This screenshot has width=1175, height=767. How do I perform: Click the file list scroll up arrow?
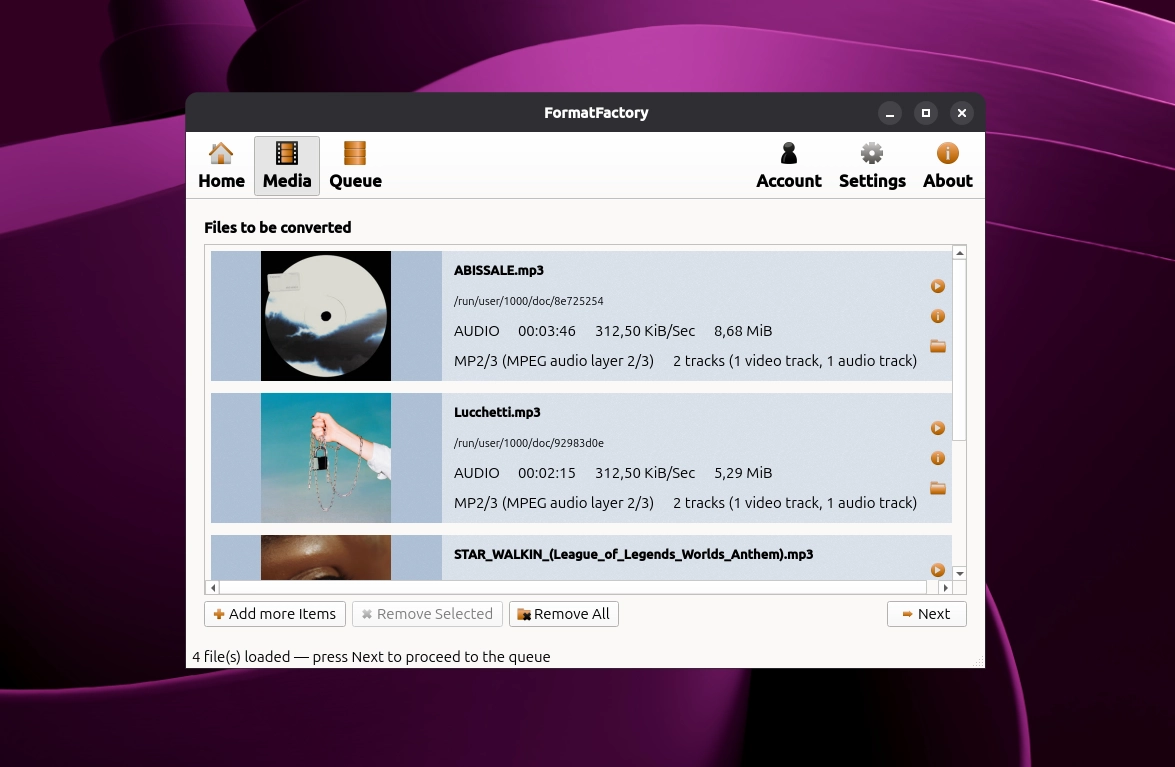pyautogui.click(x=959, y=253)
